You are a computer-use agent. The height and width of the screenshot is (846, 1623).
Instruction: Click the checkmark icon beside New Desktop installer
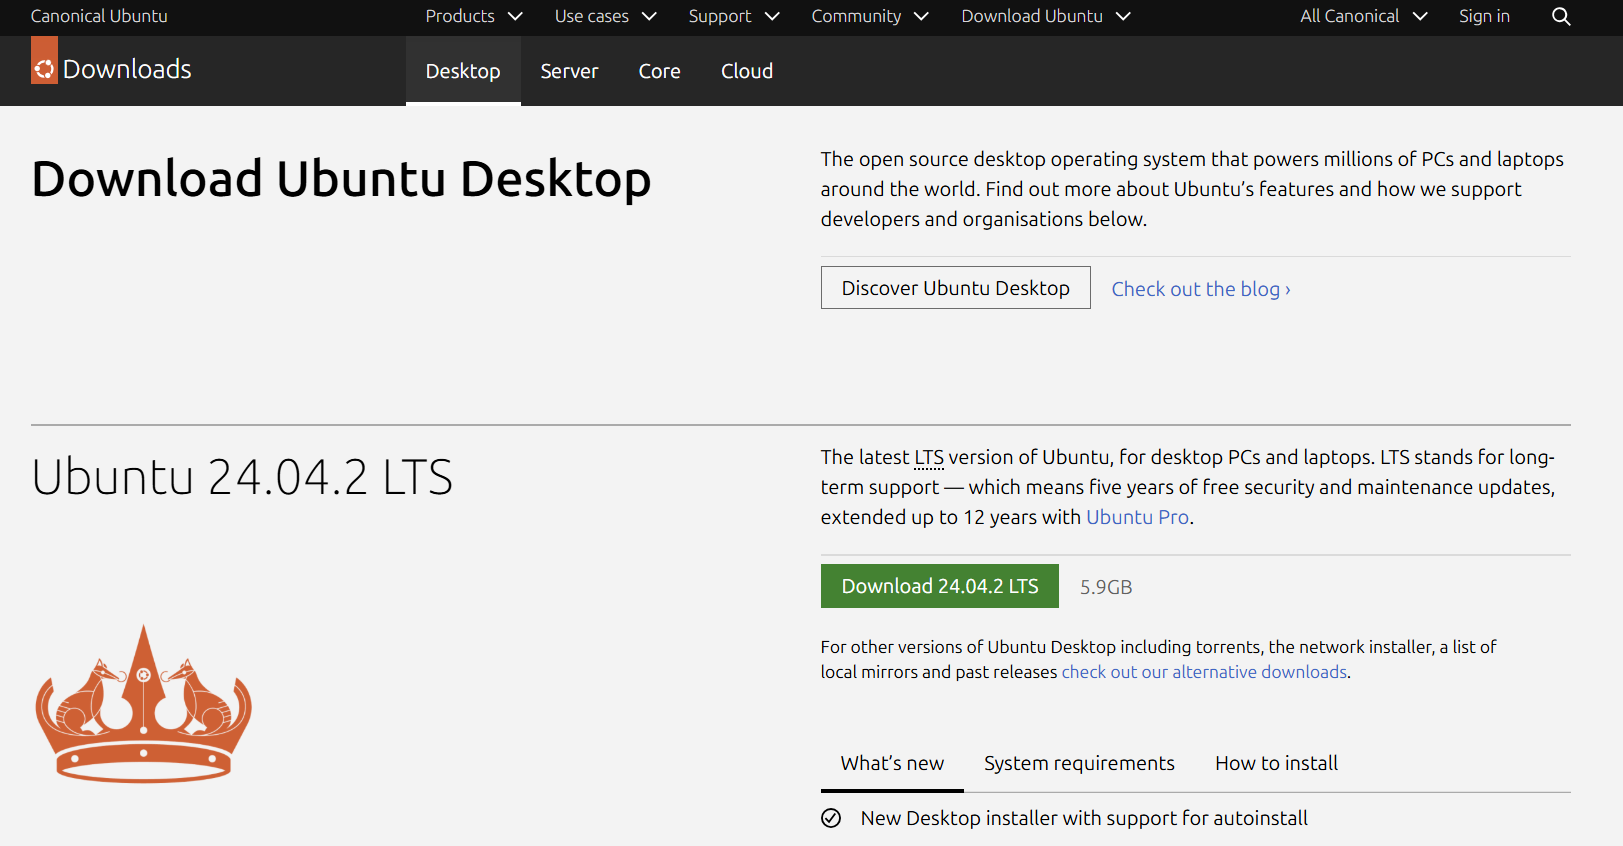831,818
